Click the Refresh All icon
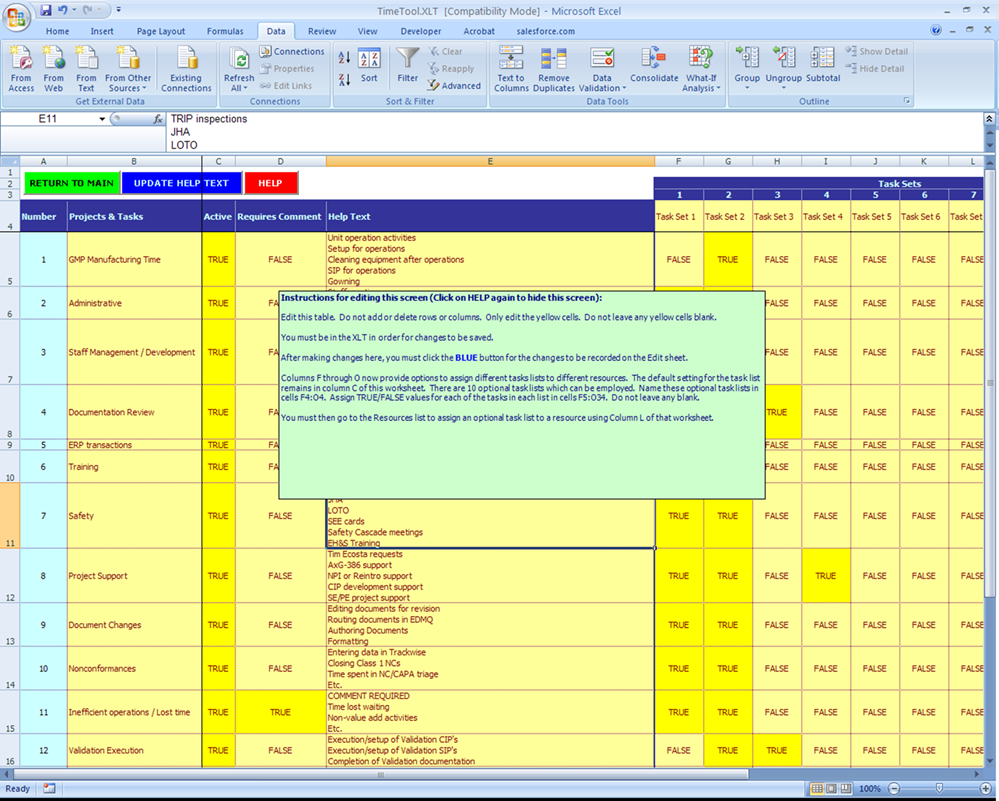 click(240, 59)
